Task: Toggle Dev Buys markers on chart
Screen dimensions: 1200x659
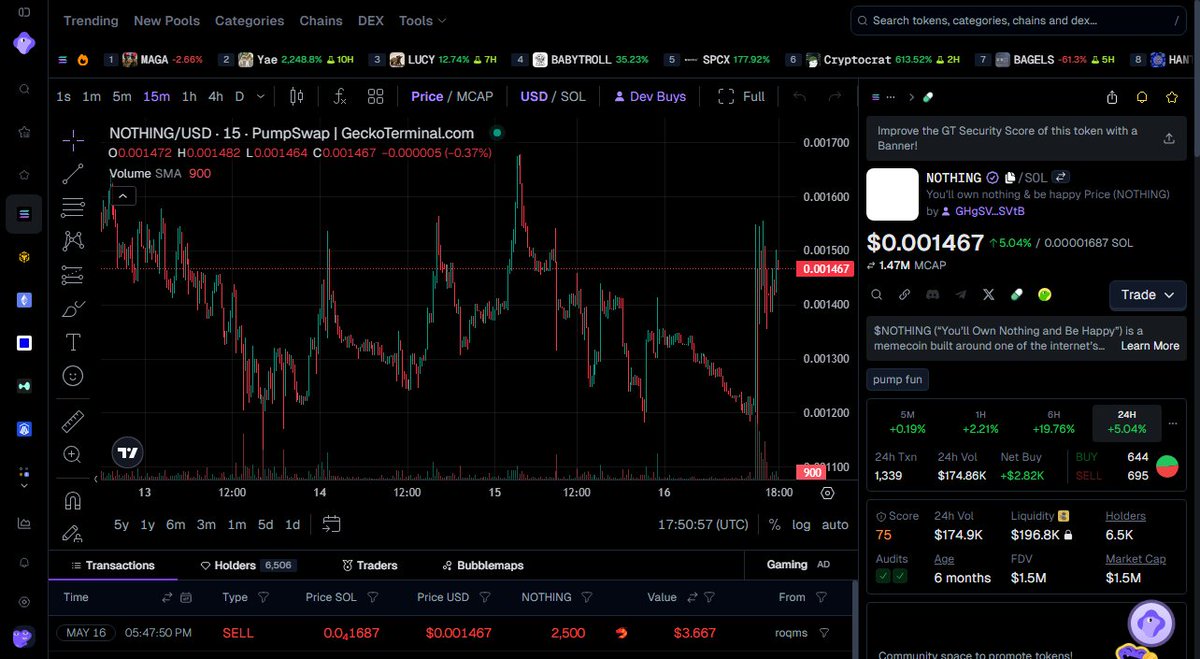Action: pyautogui.click(x=650, y=96)
